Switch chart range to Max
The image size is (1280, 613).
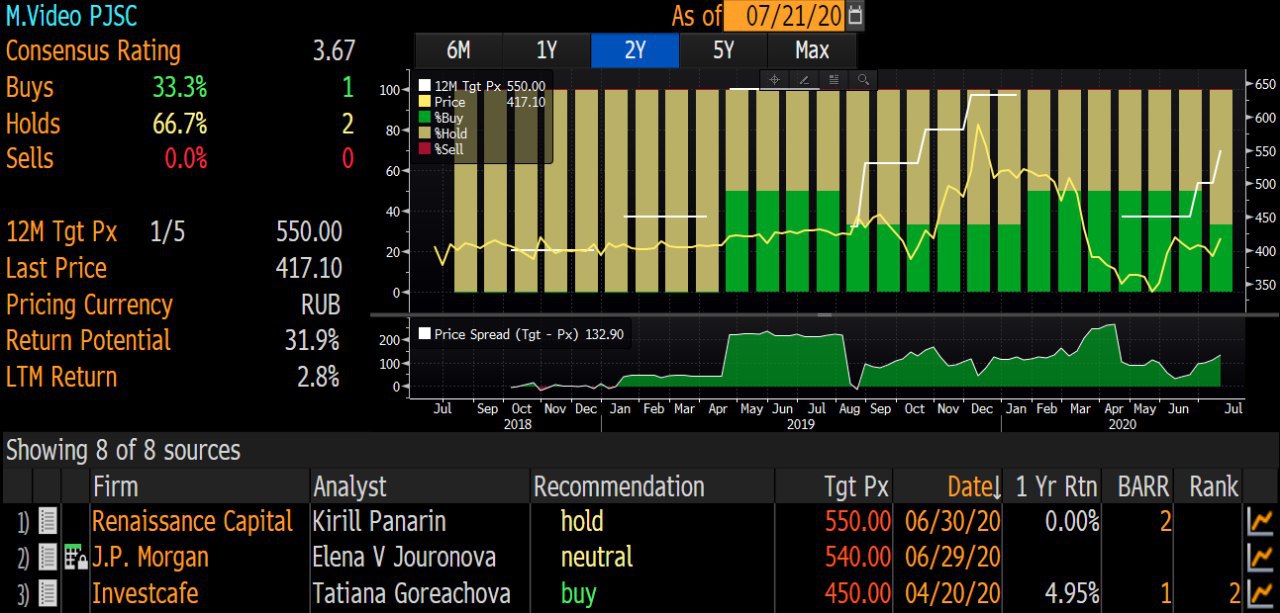click(812, 50)
